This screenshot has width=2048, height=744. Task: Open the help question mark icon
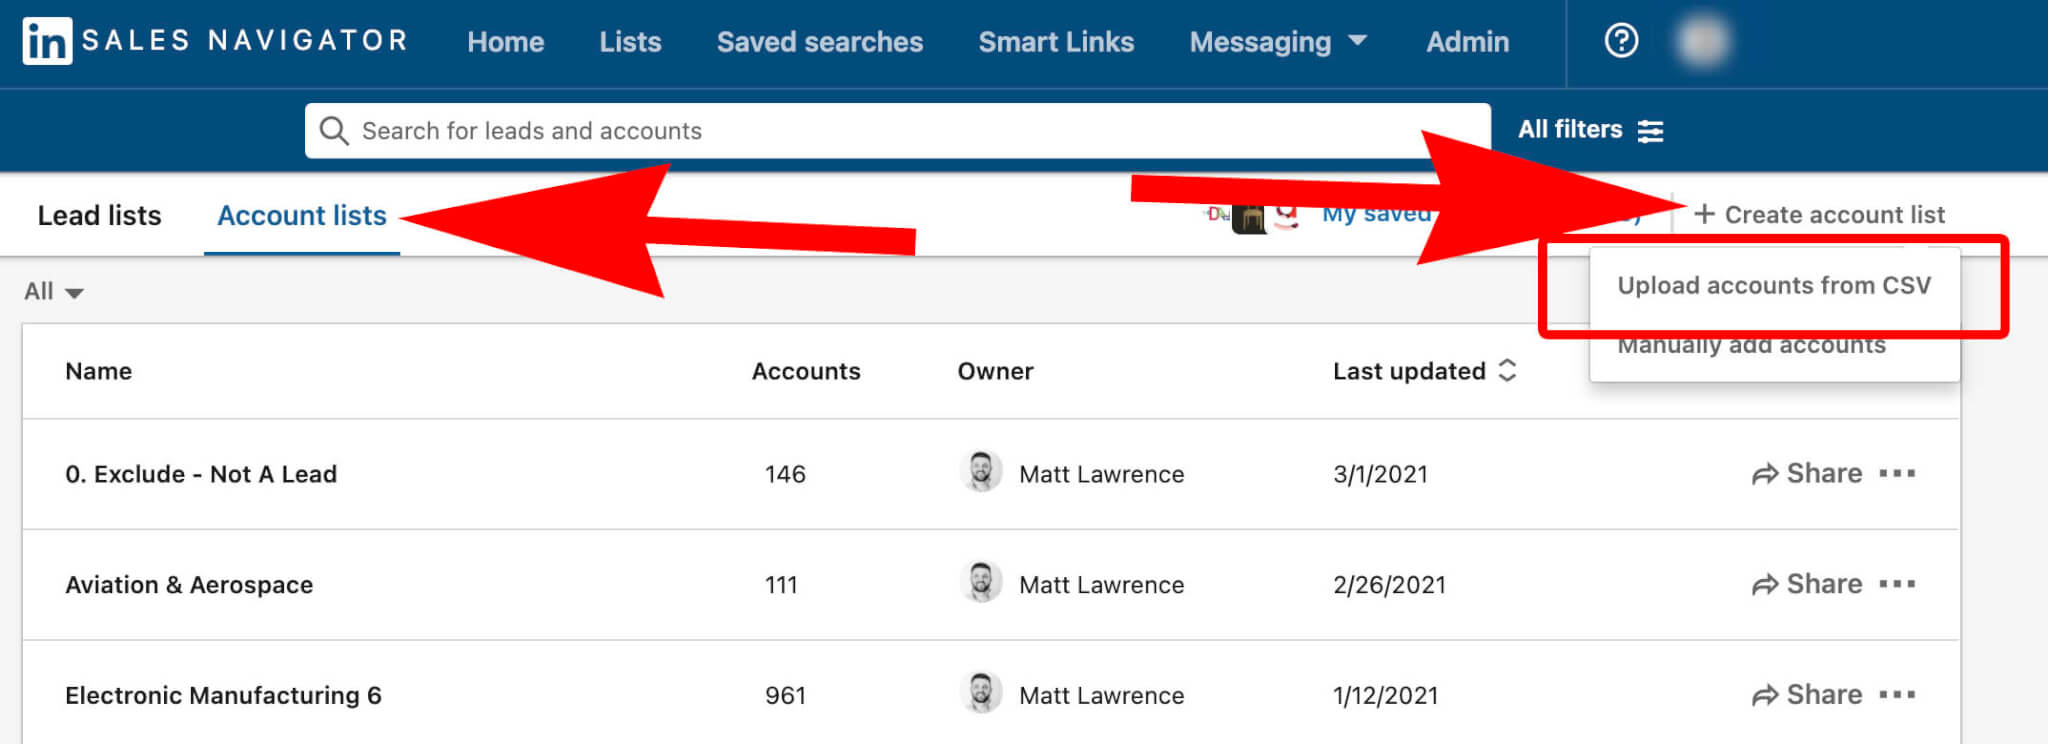tap(1621, 41)
